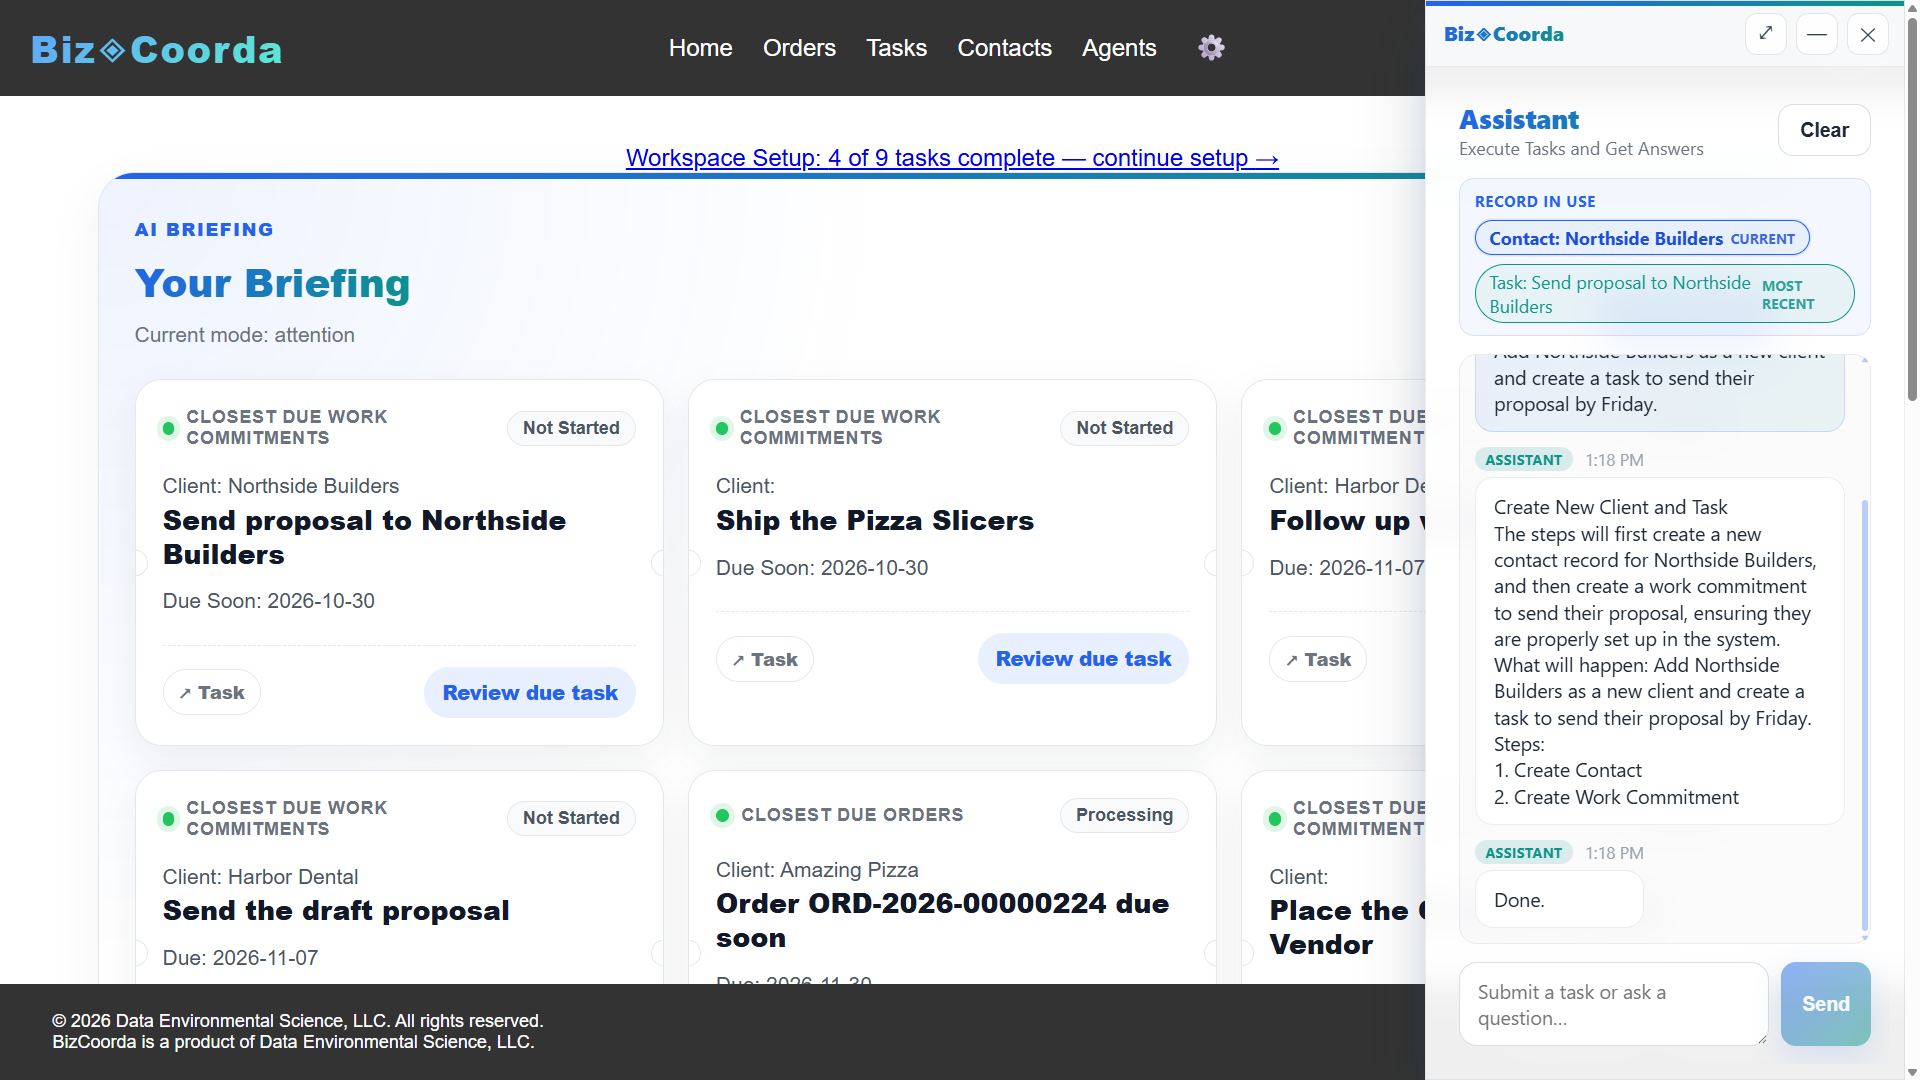Open Task for Send proposal to Northside Builders

point(212,692)
